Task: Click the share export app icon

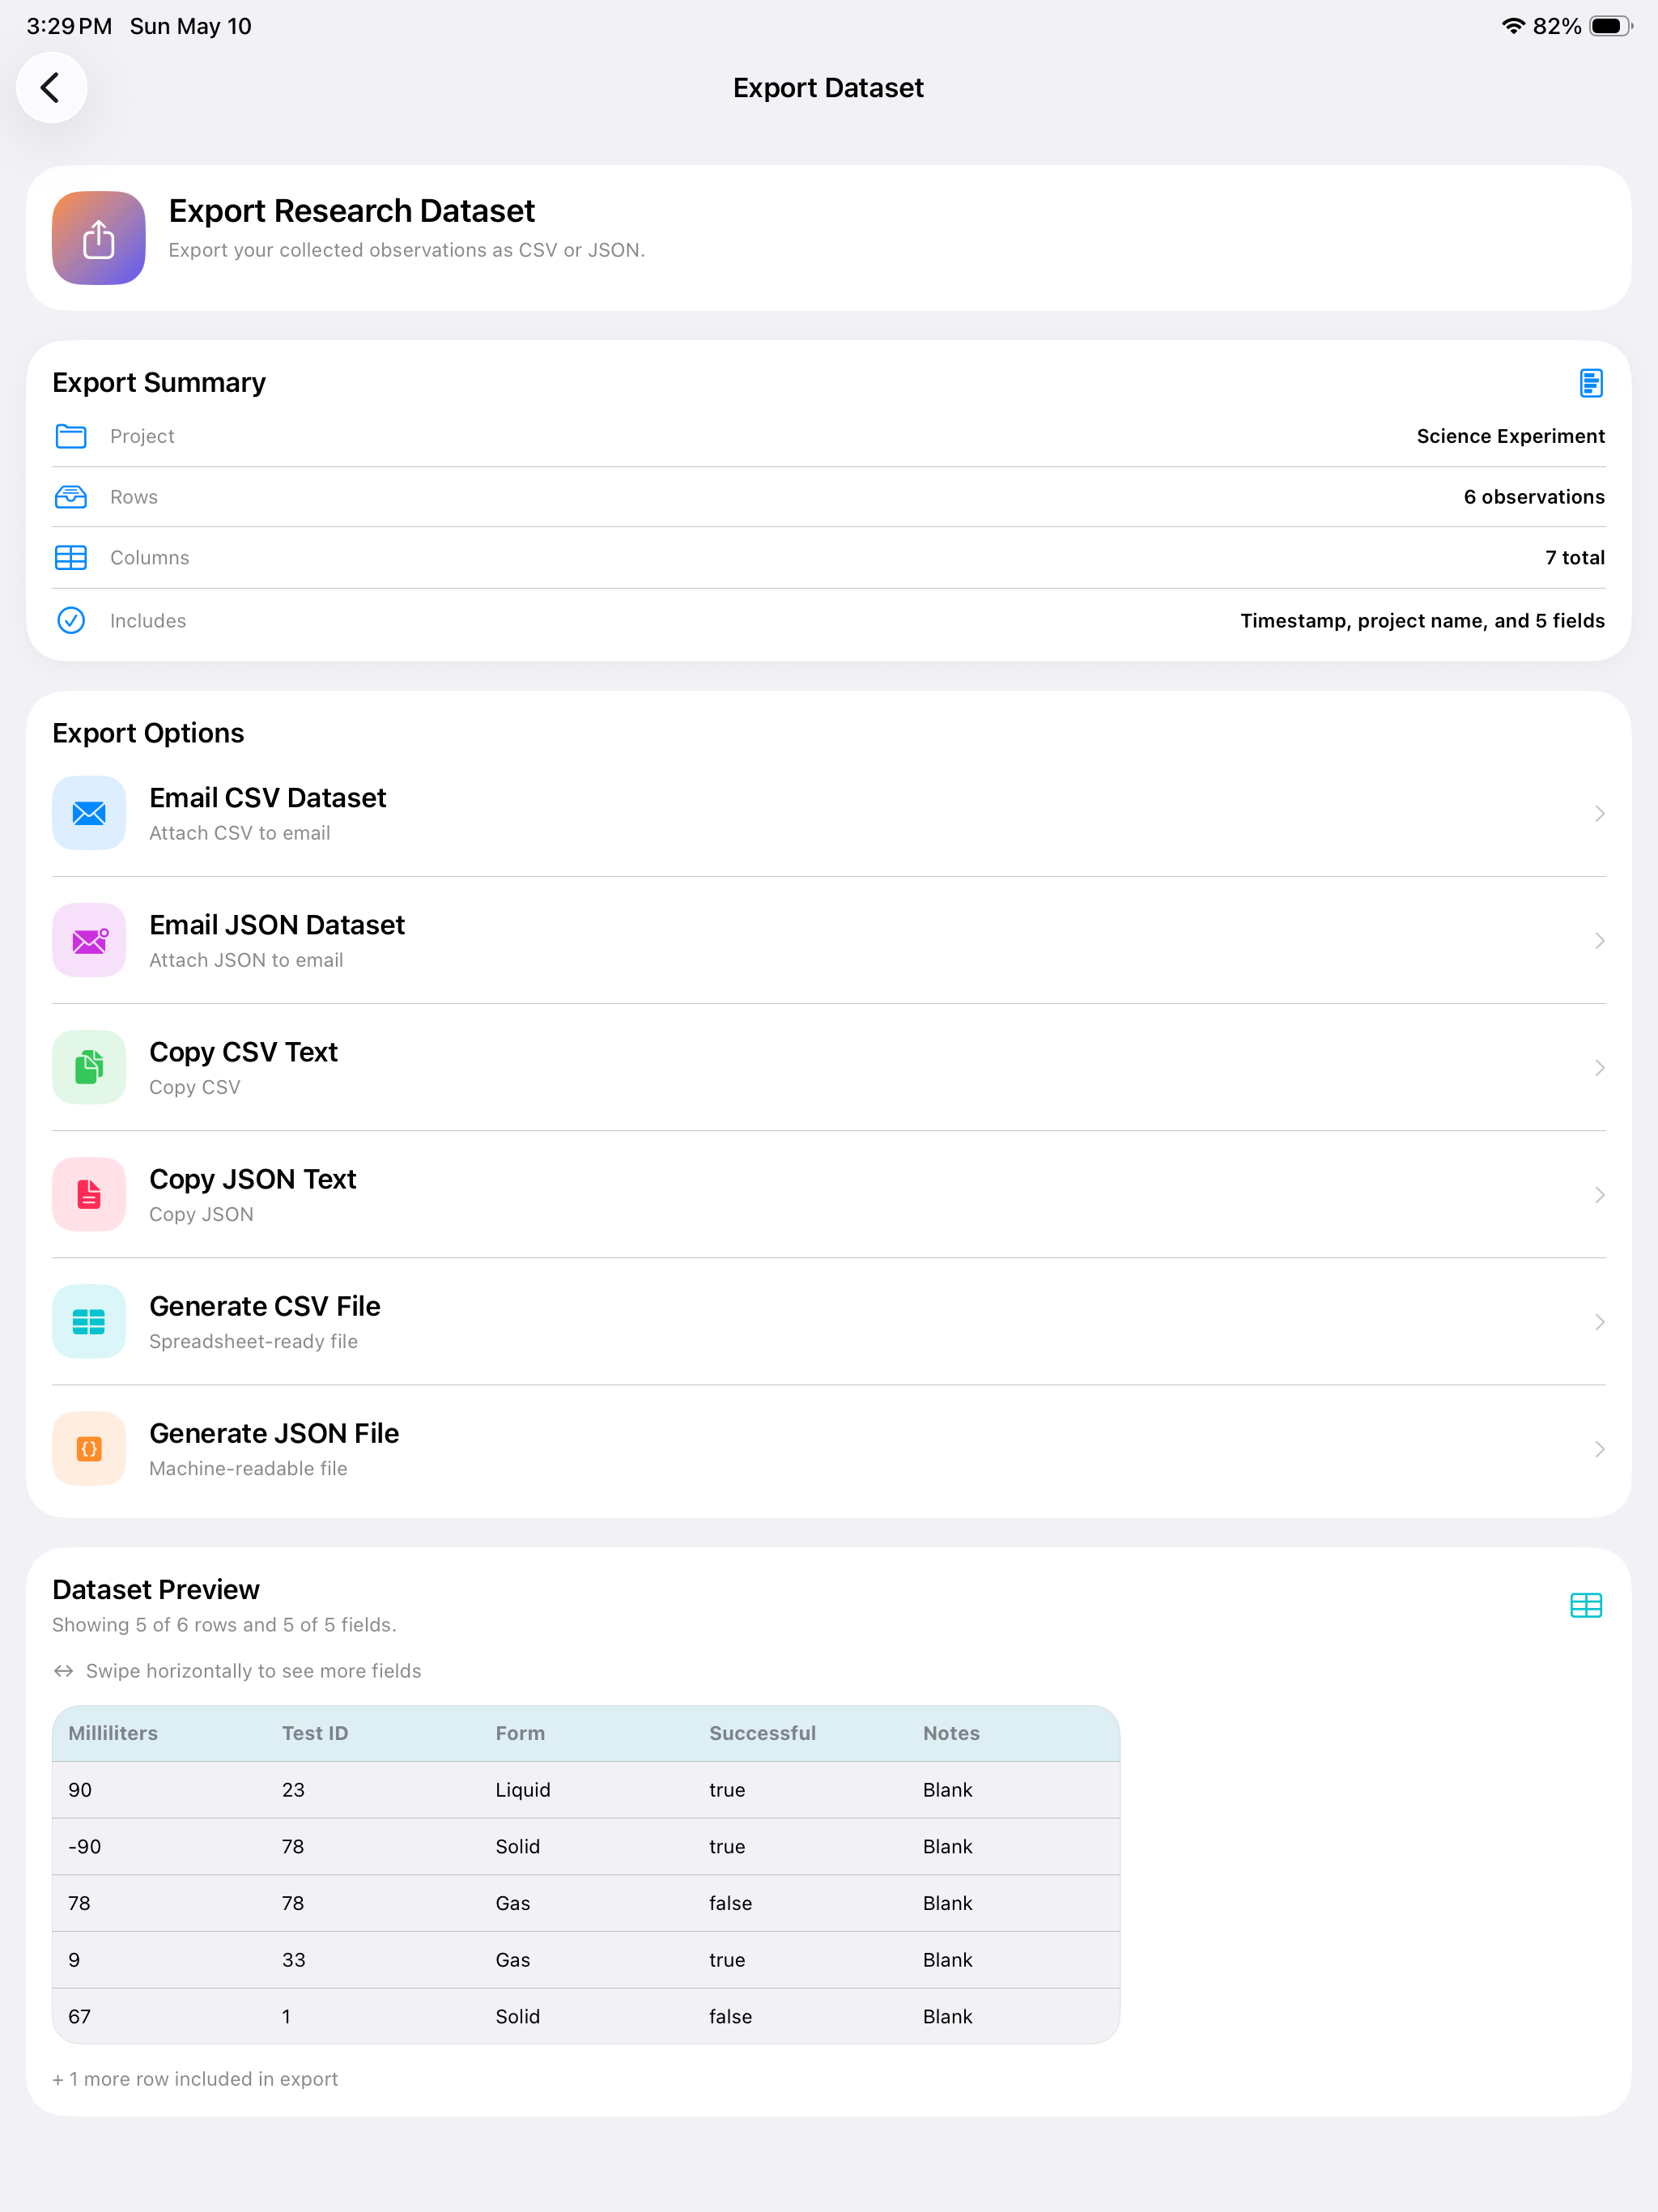Action: pyautogui.click(x=99, y=238)
